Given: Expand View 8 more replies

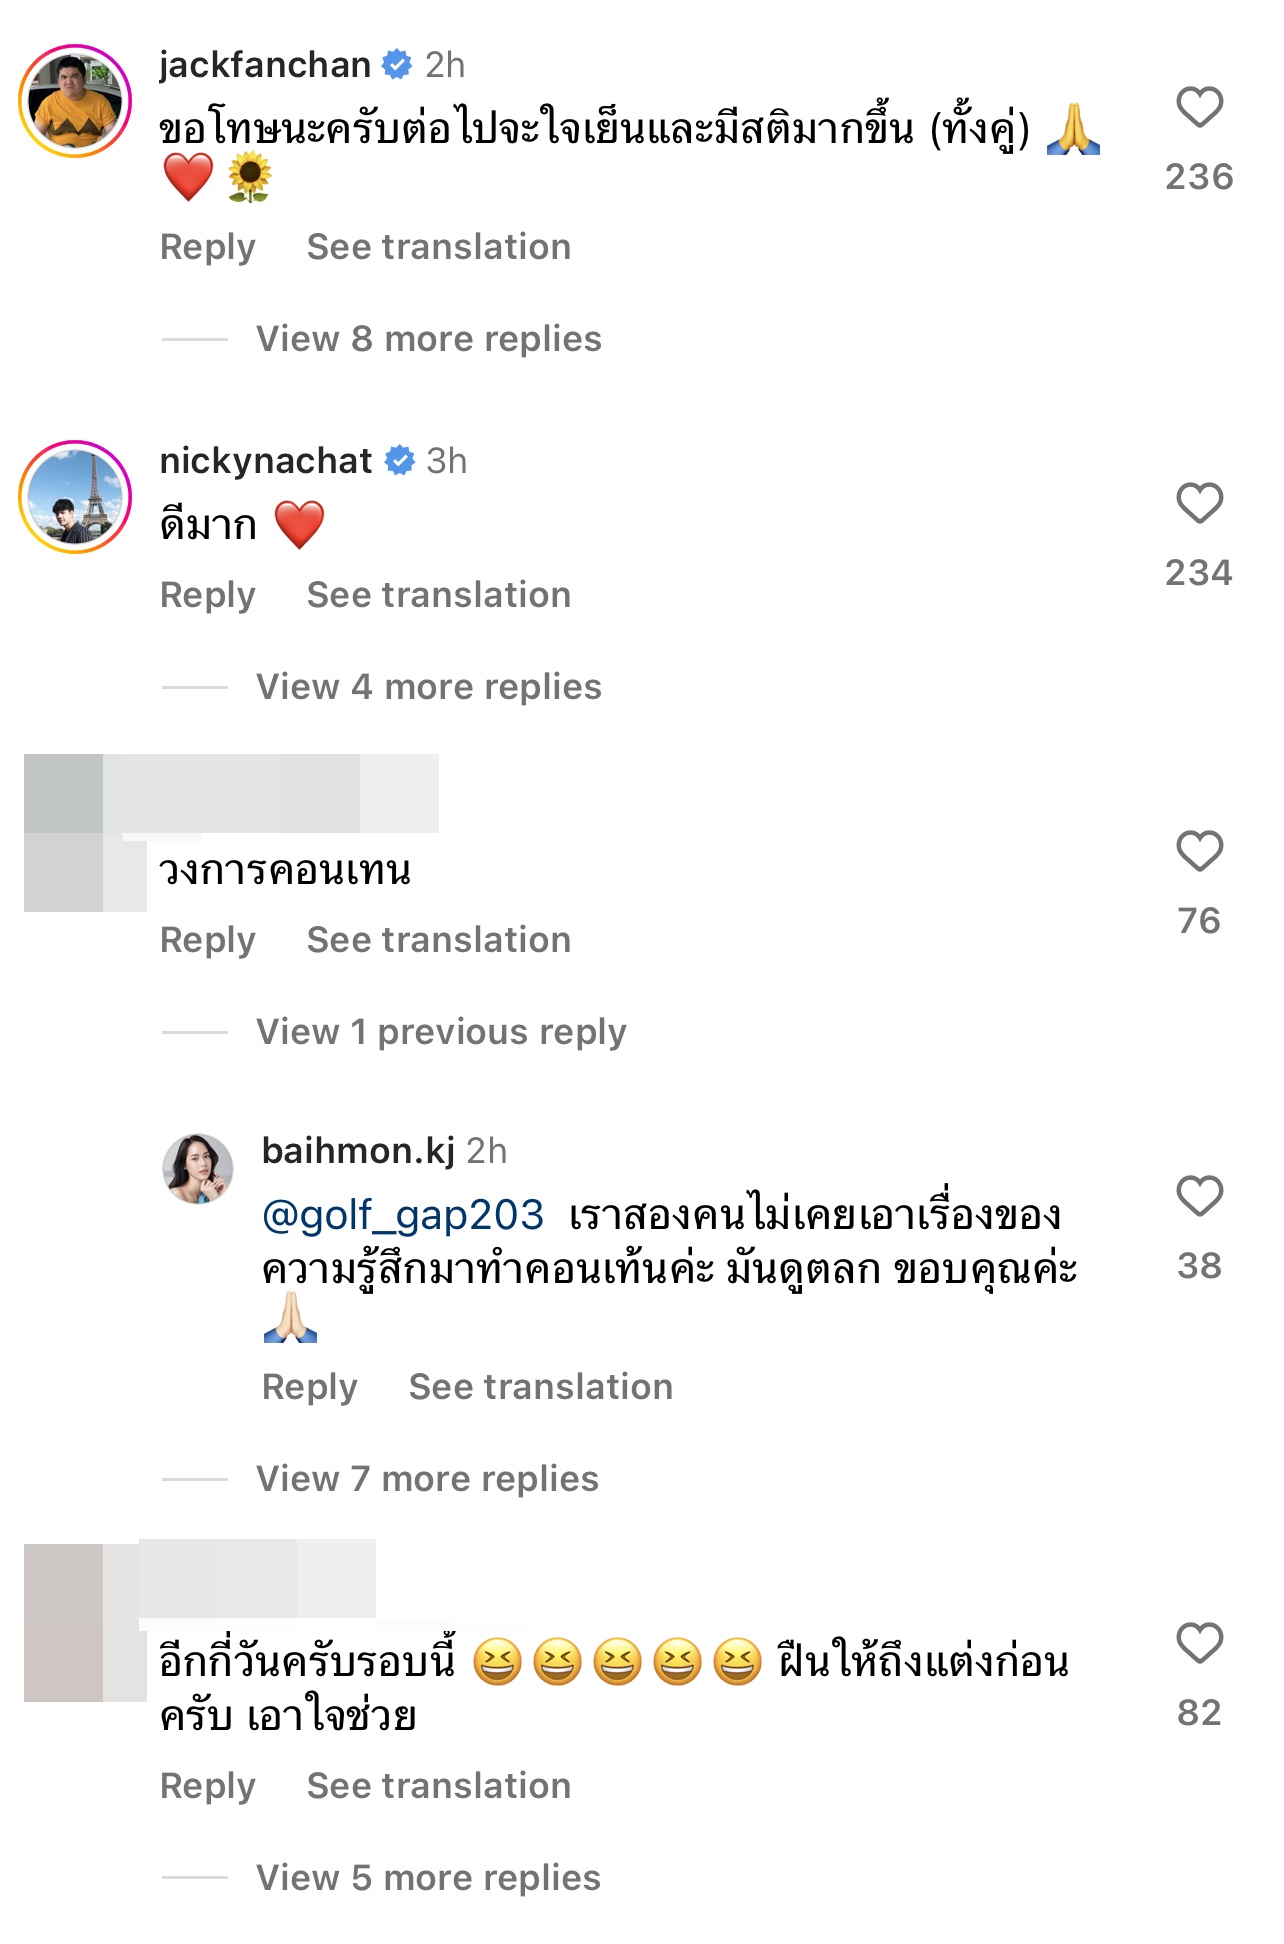Looking at the screenshot, I should (427, 339).
